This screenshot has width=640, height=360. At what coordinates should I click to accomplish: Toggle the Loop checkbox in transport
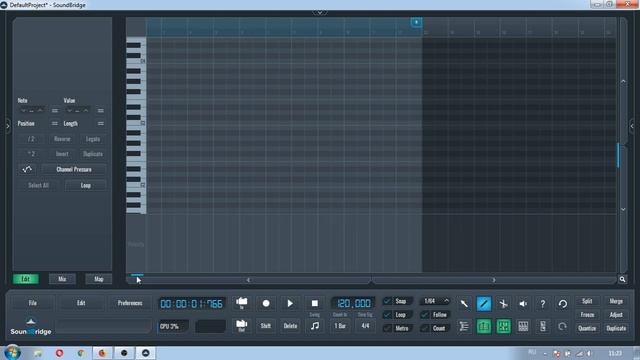click(387, 315)
